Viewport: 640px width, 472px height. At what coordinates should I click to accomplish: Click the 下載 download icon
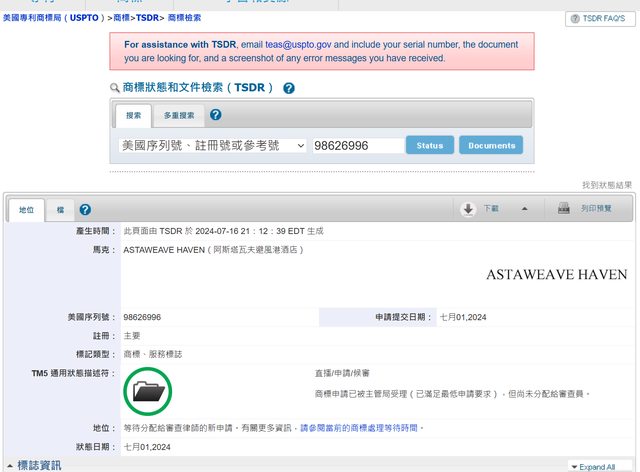pyautogui.click(x=468, y=209)
